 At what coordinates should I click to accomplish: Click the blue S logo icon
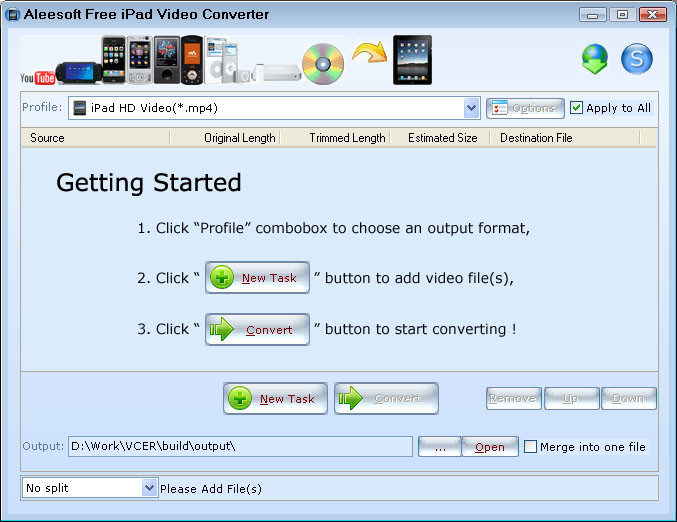point(636,58)
